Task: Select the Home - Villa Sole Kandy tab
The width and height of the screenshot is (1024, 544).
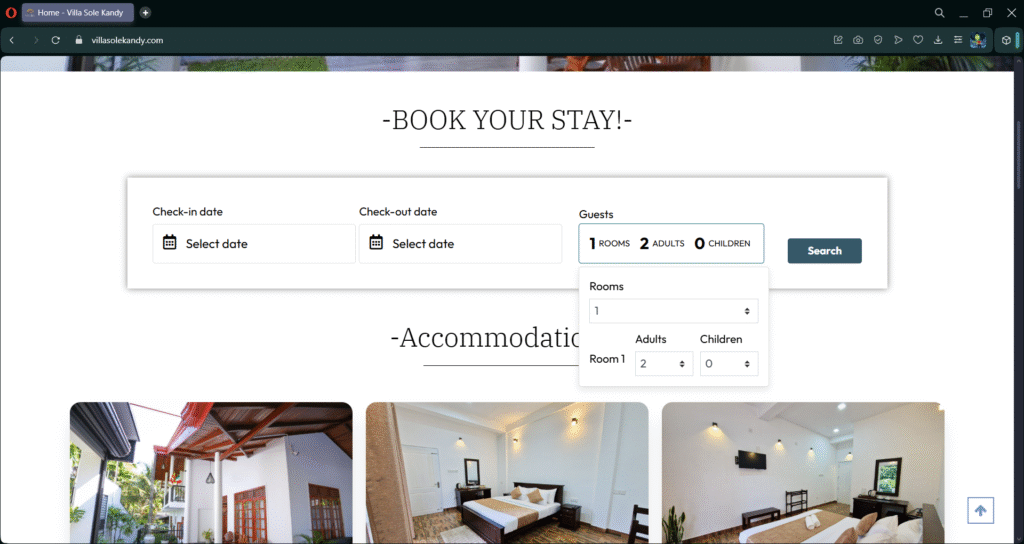Action: click(78, 12)
